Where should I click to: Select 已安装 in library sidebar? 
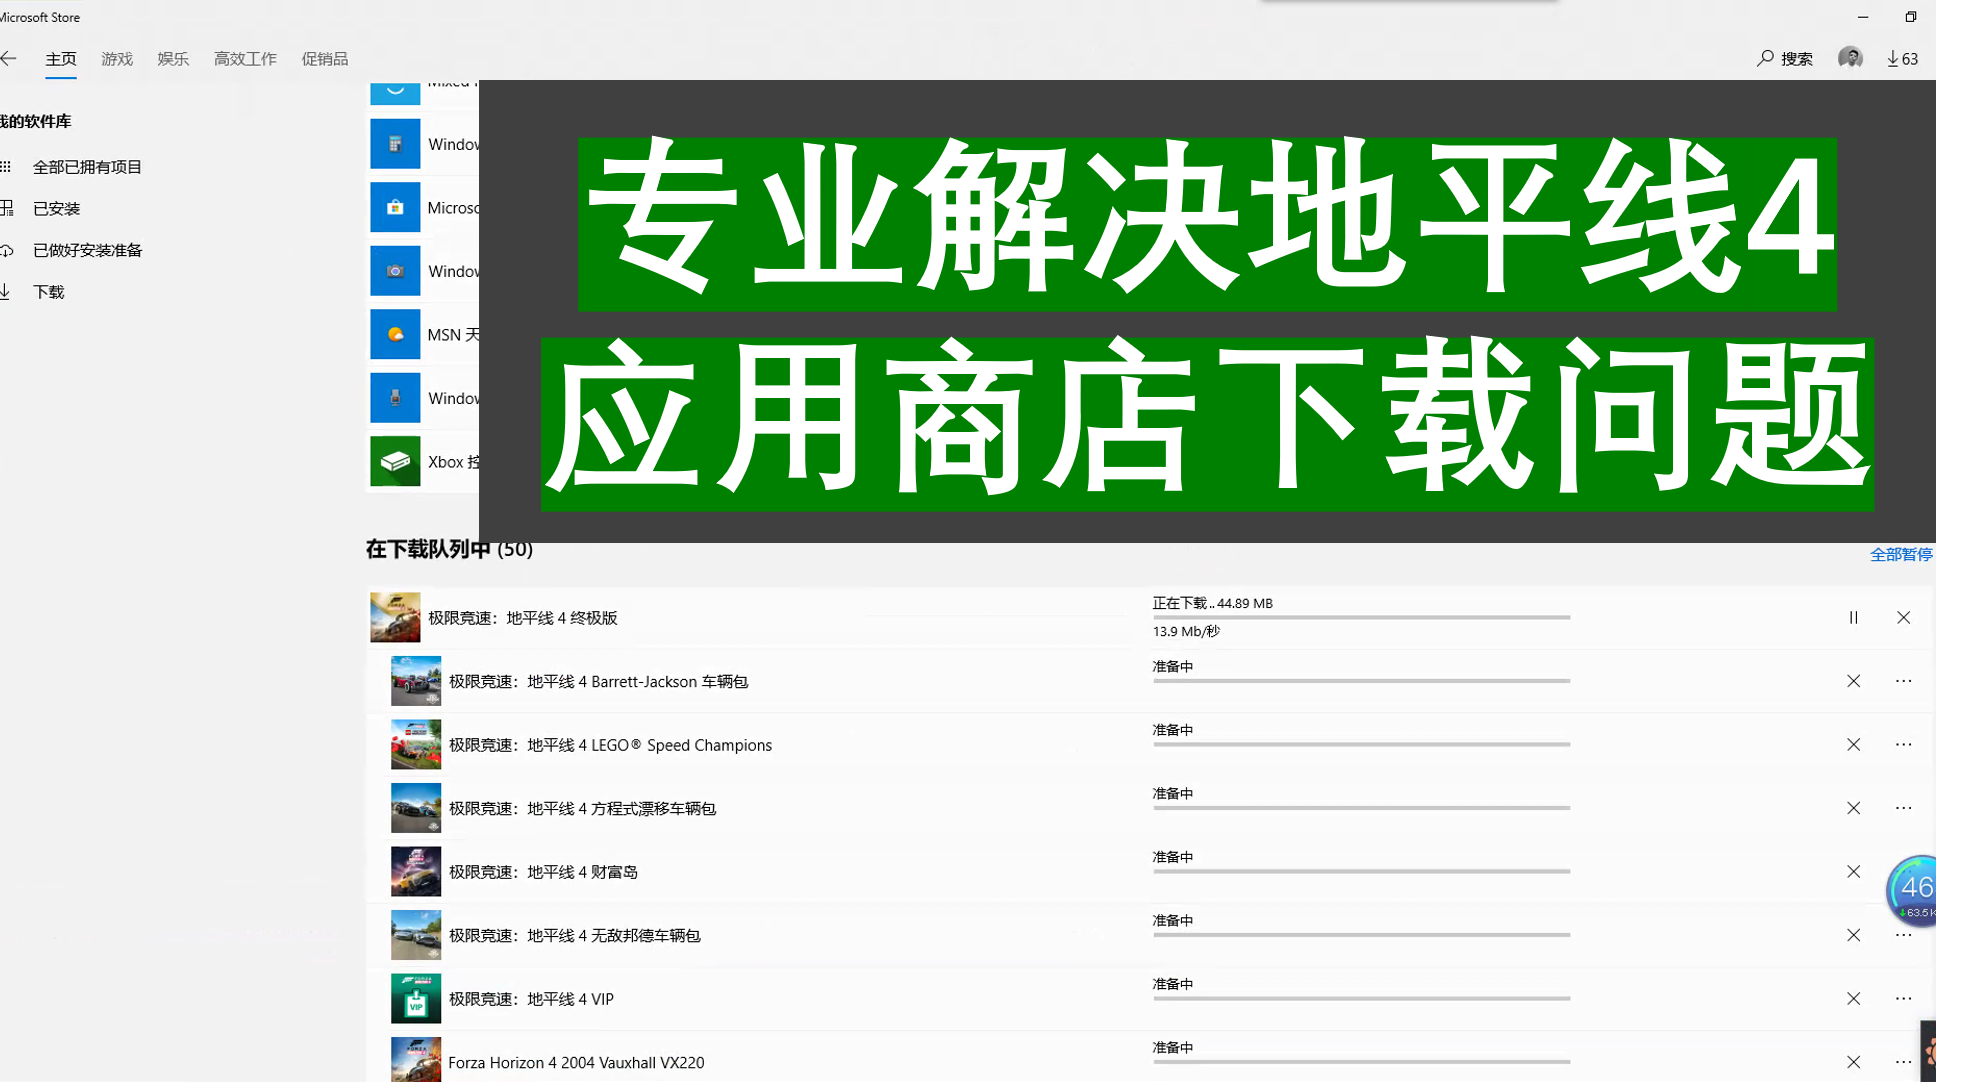(56, 209)
